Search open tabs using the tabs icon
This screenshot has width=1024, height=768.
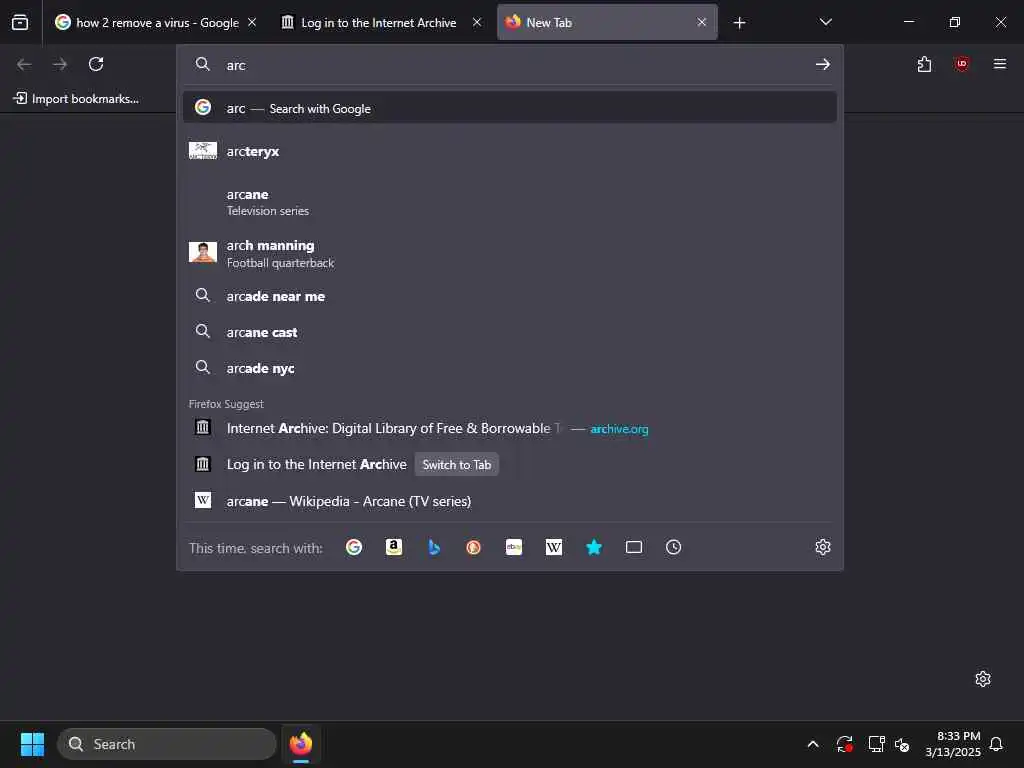point(633,547)
